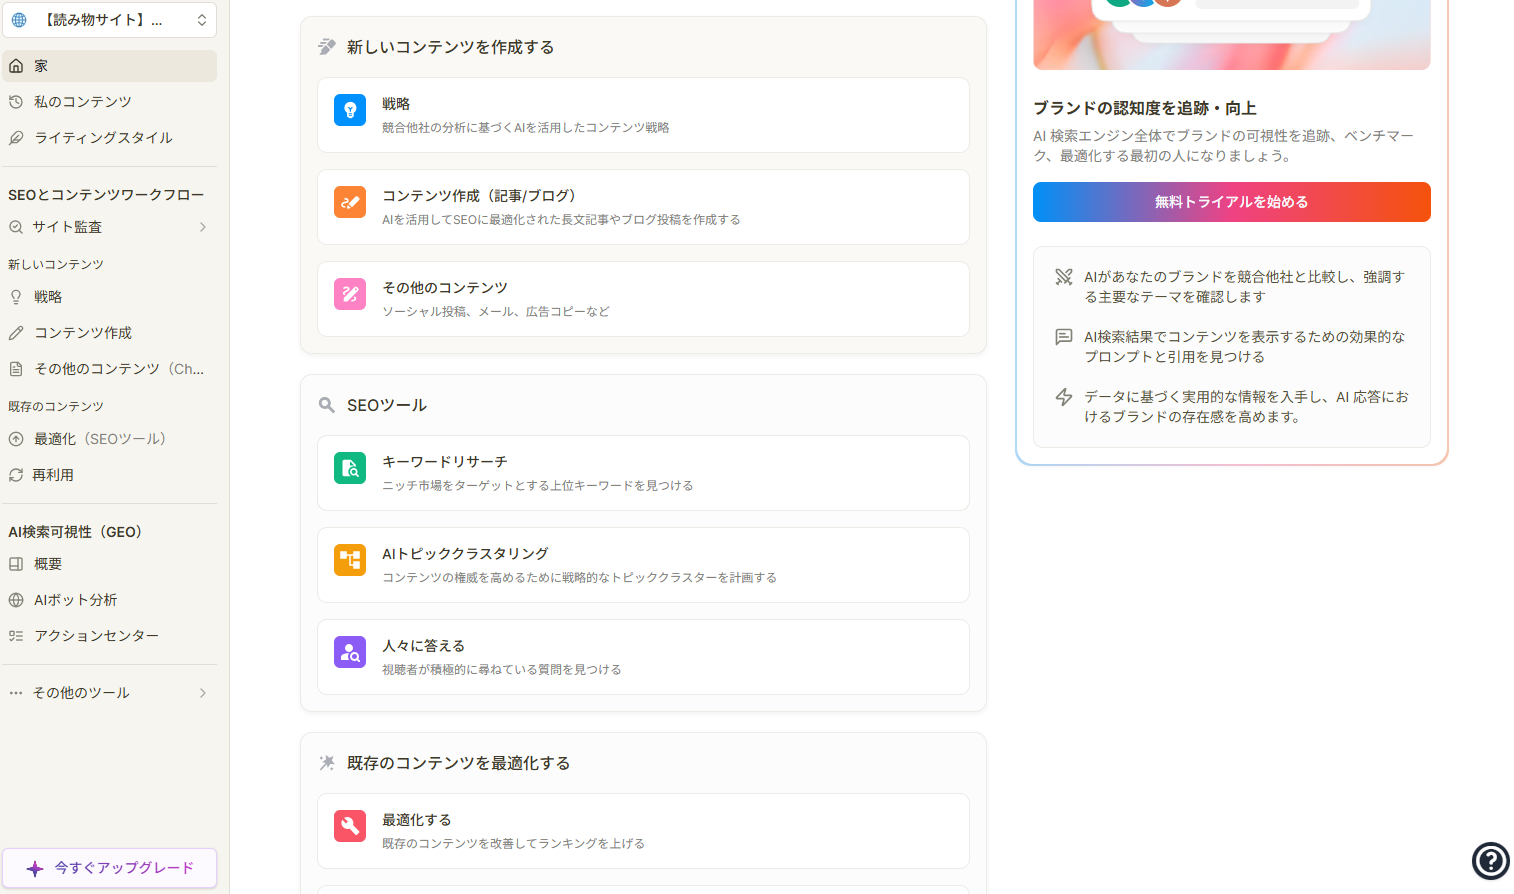Click the red 最適化する wrench icon
1514x894 pixels.
350,826
